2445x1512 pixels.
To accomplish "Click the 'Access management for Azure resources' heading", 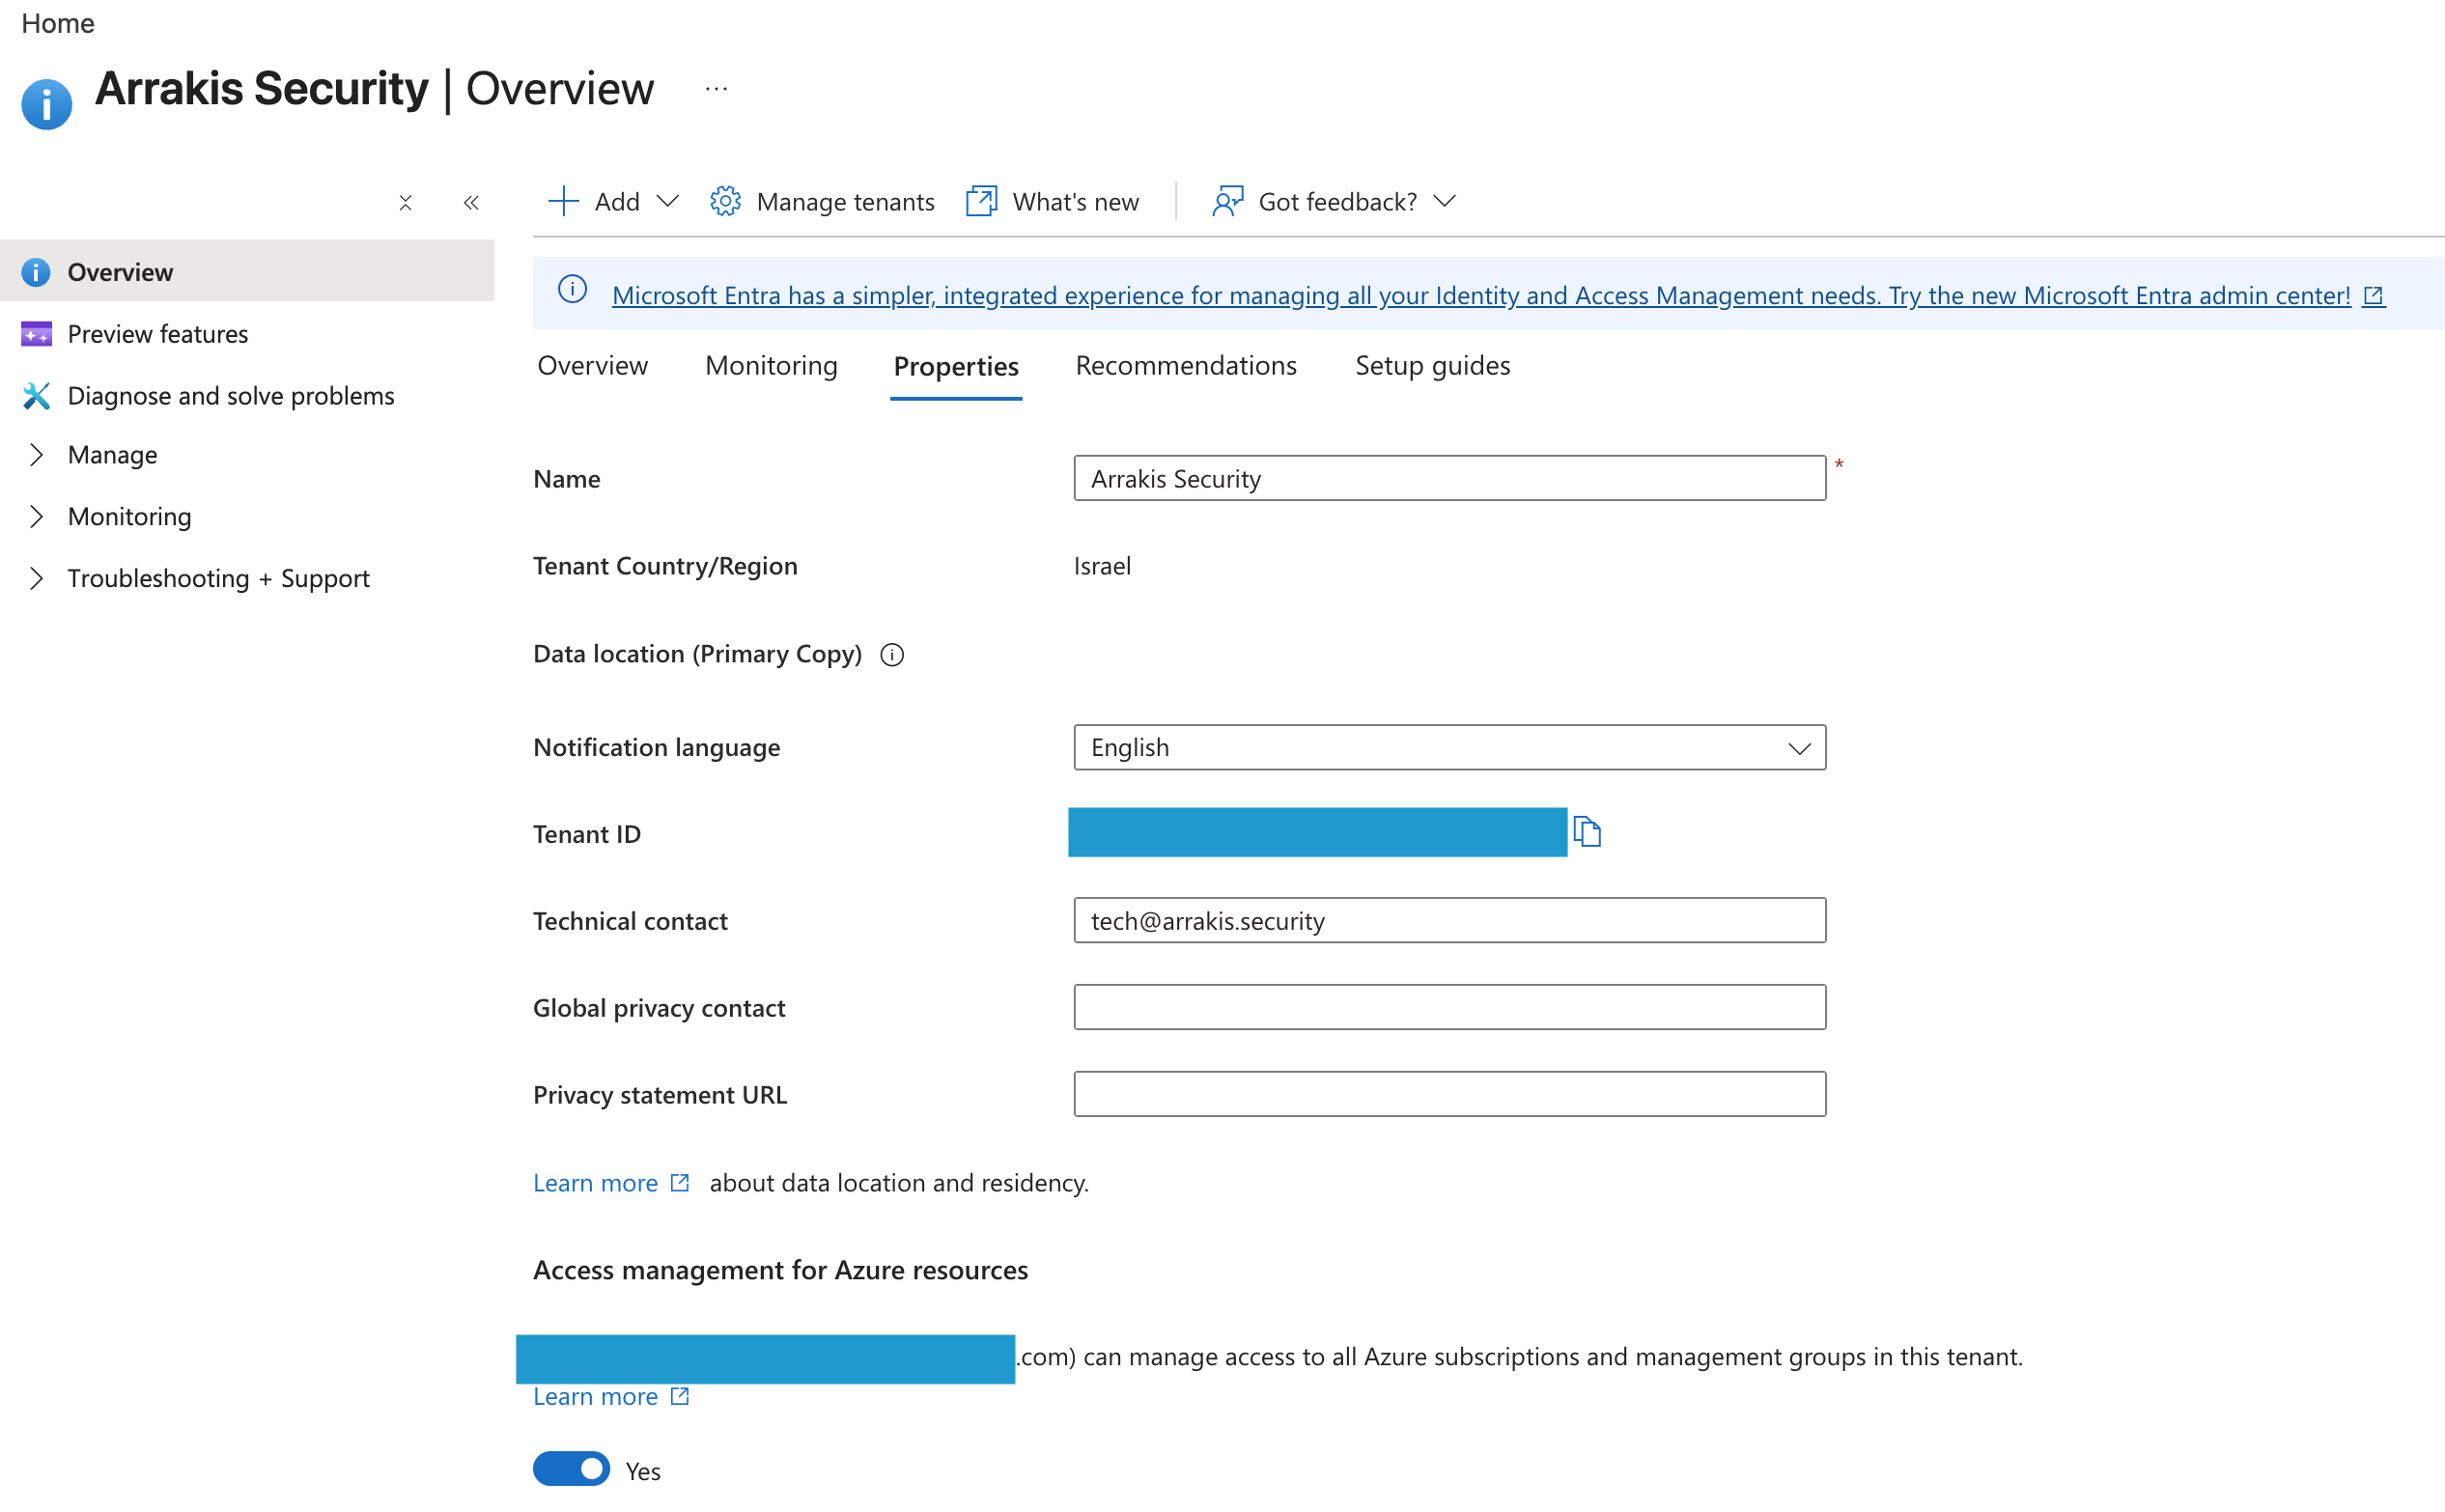I will pyautogui.click(x=780, y=1270).
